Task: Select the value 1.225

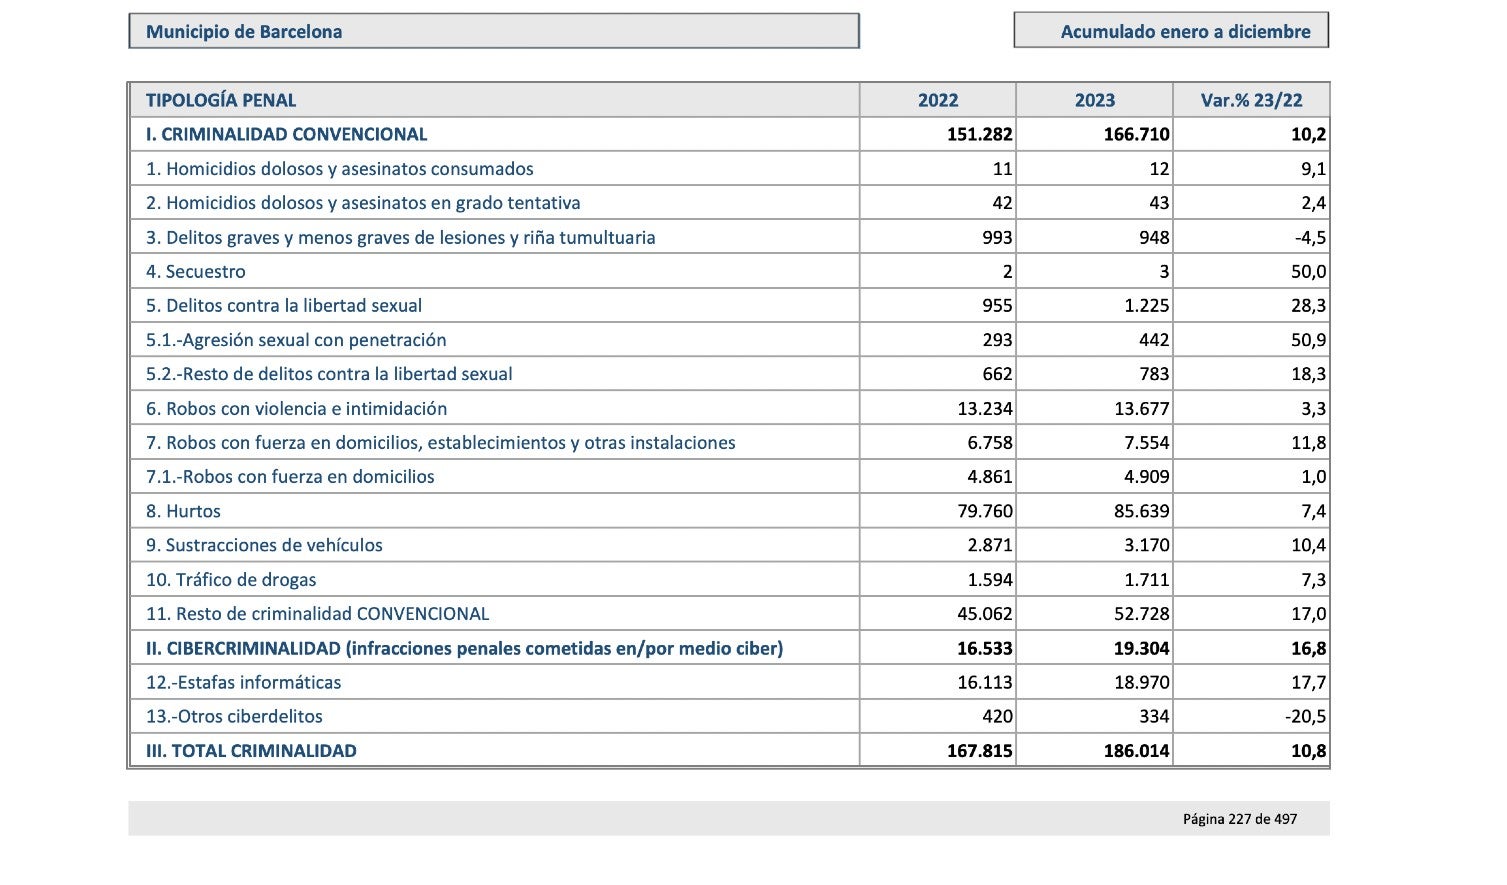Action: pos(1147,305)
